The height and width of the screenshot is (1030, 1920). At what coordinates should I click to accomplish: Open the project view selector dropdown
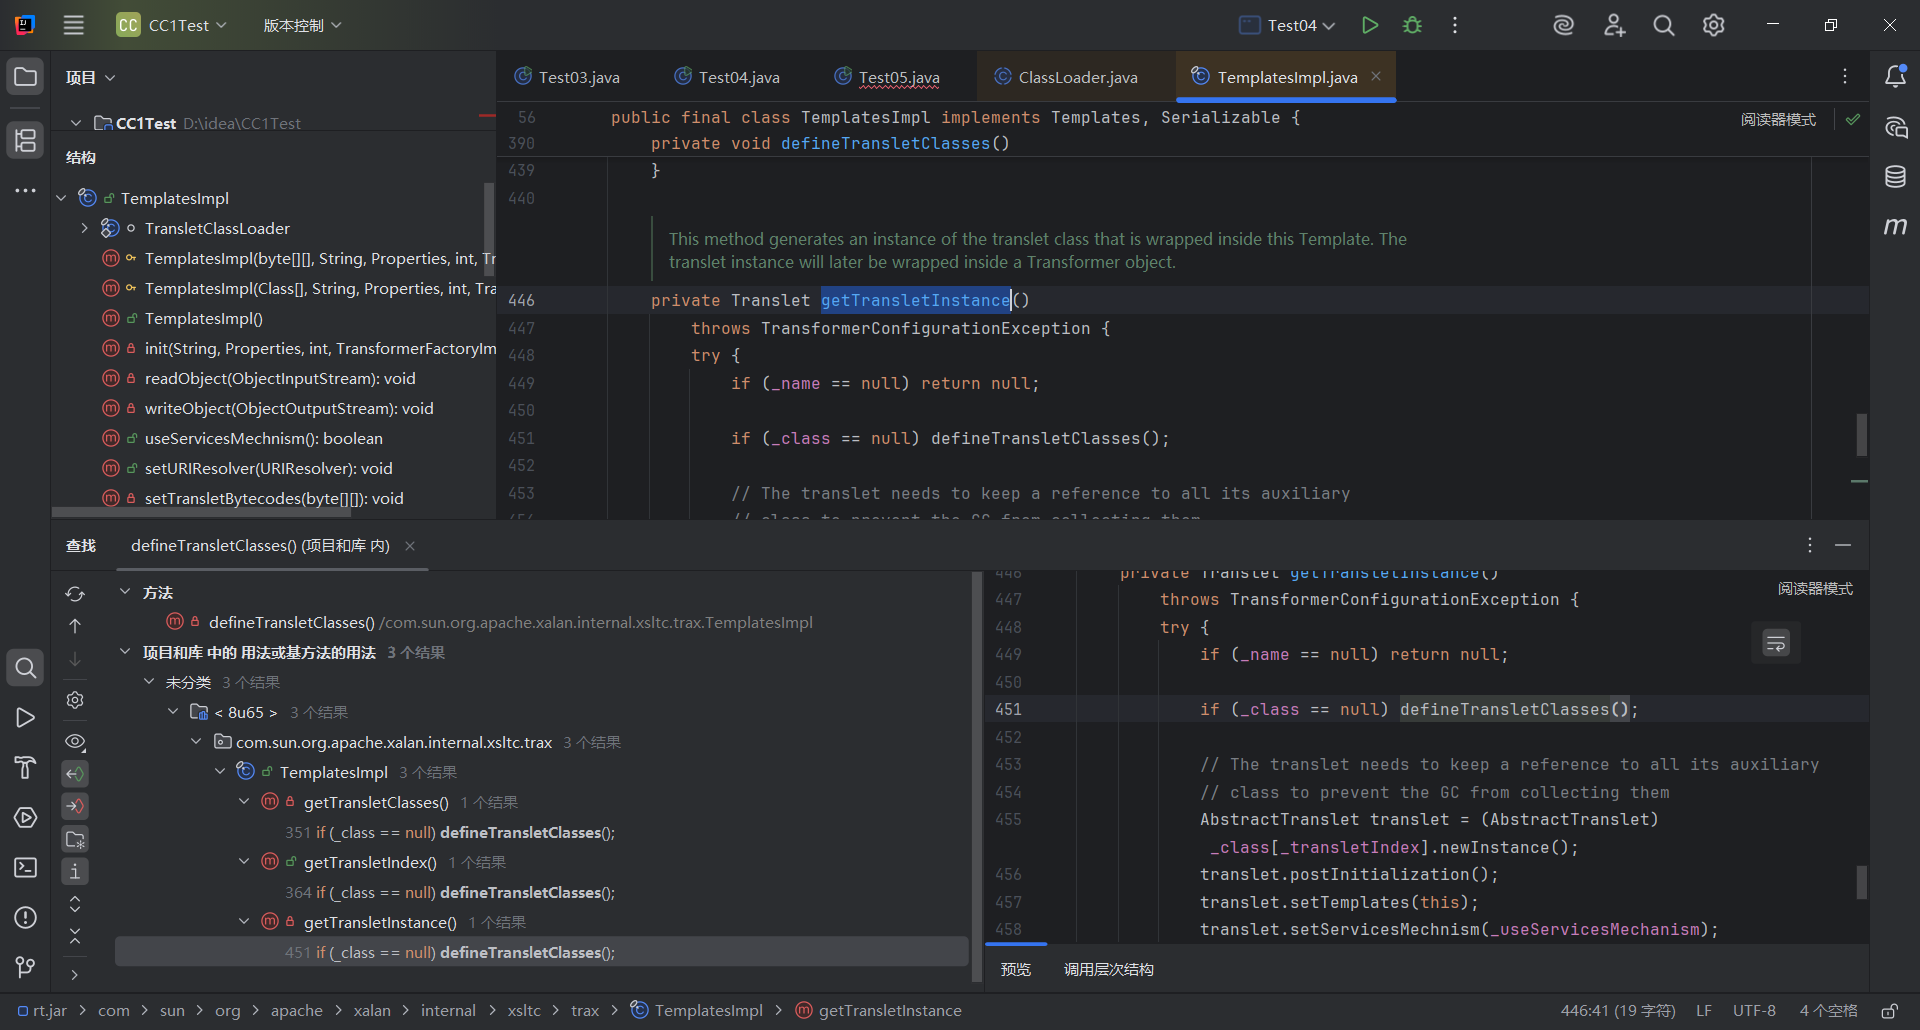click(91, 77)
